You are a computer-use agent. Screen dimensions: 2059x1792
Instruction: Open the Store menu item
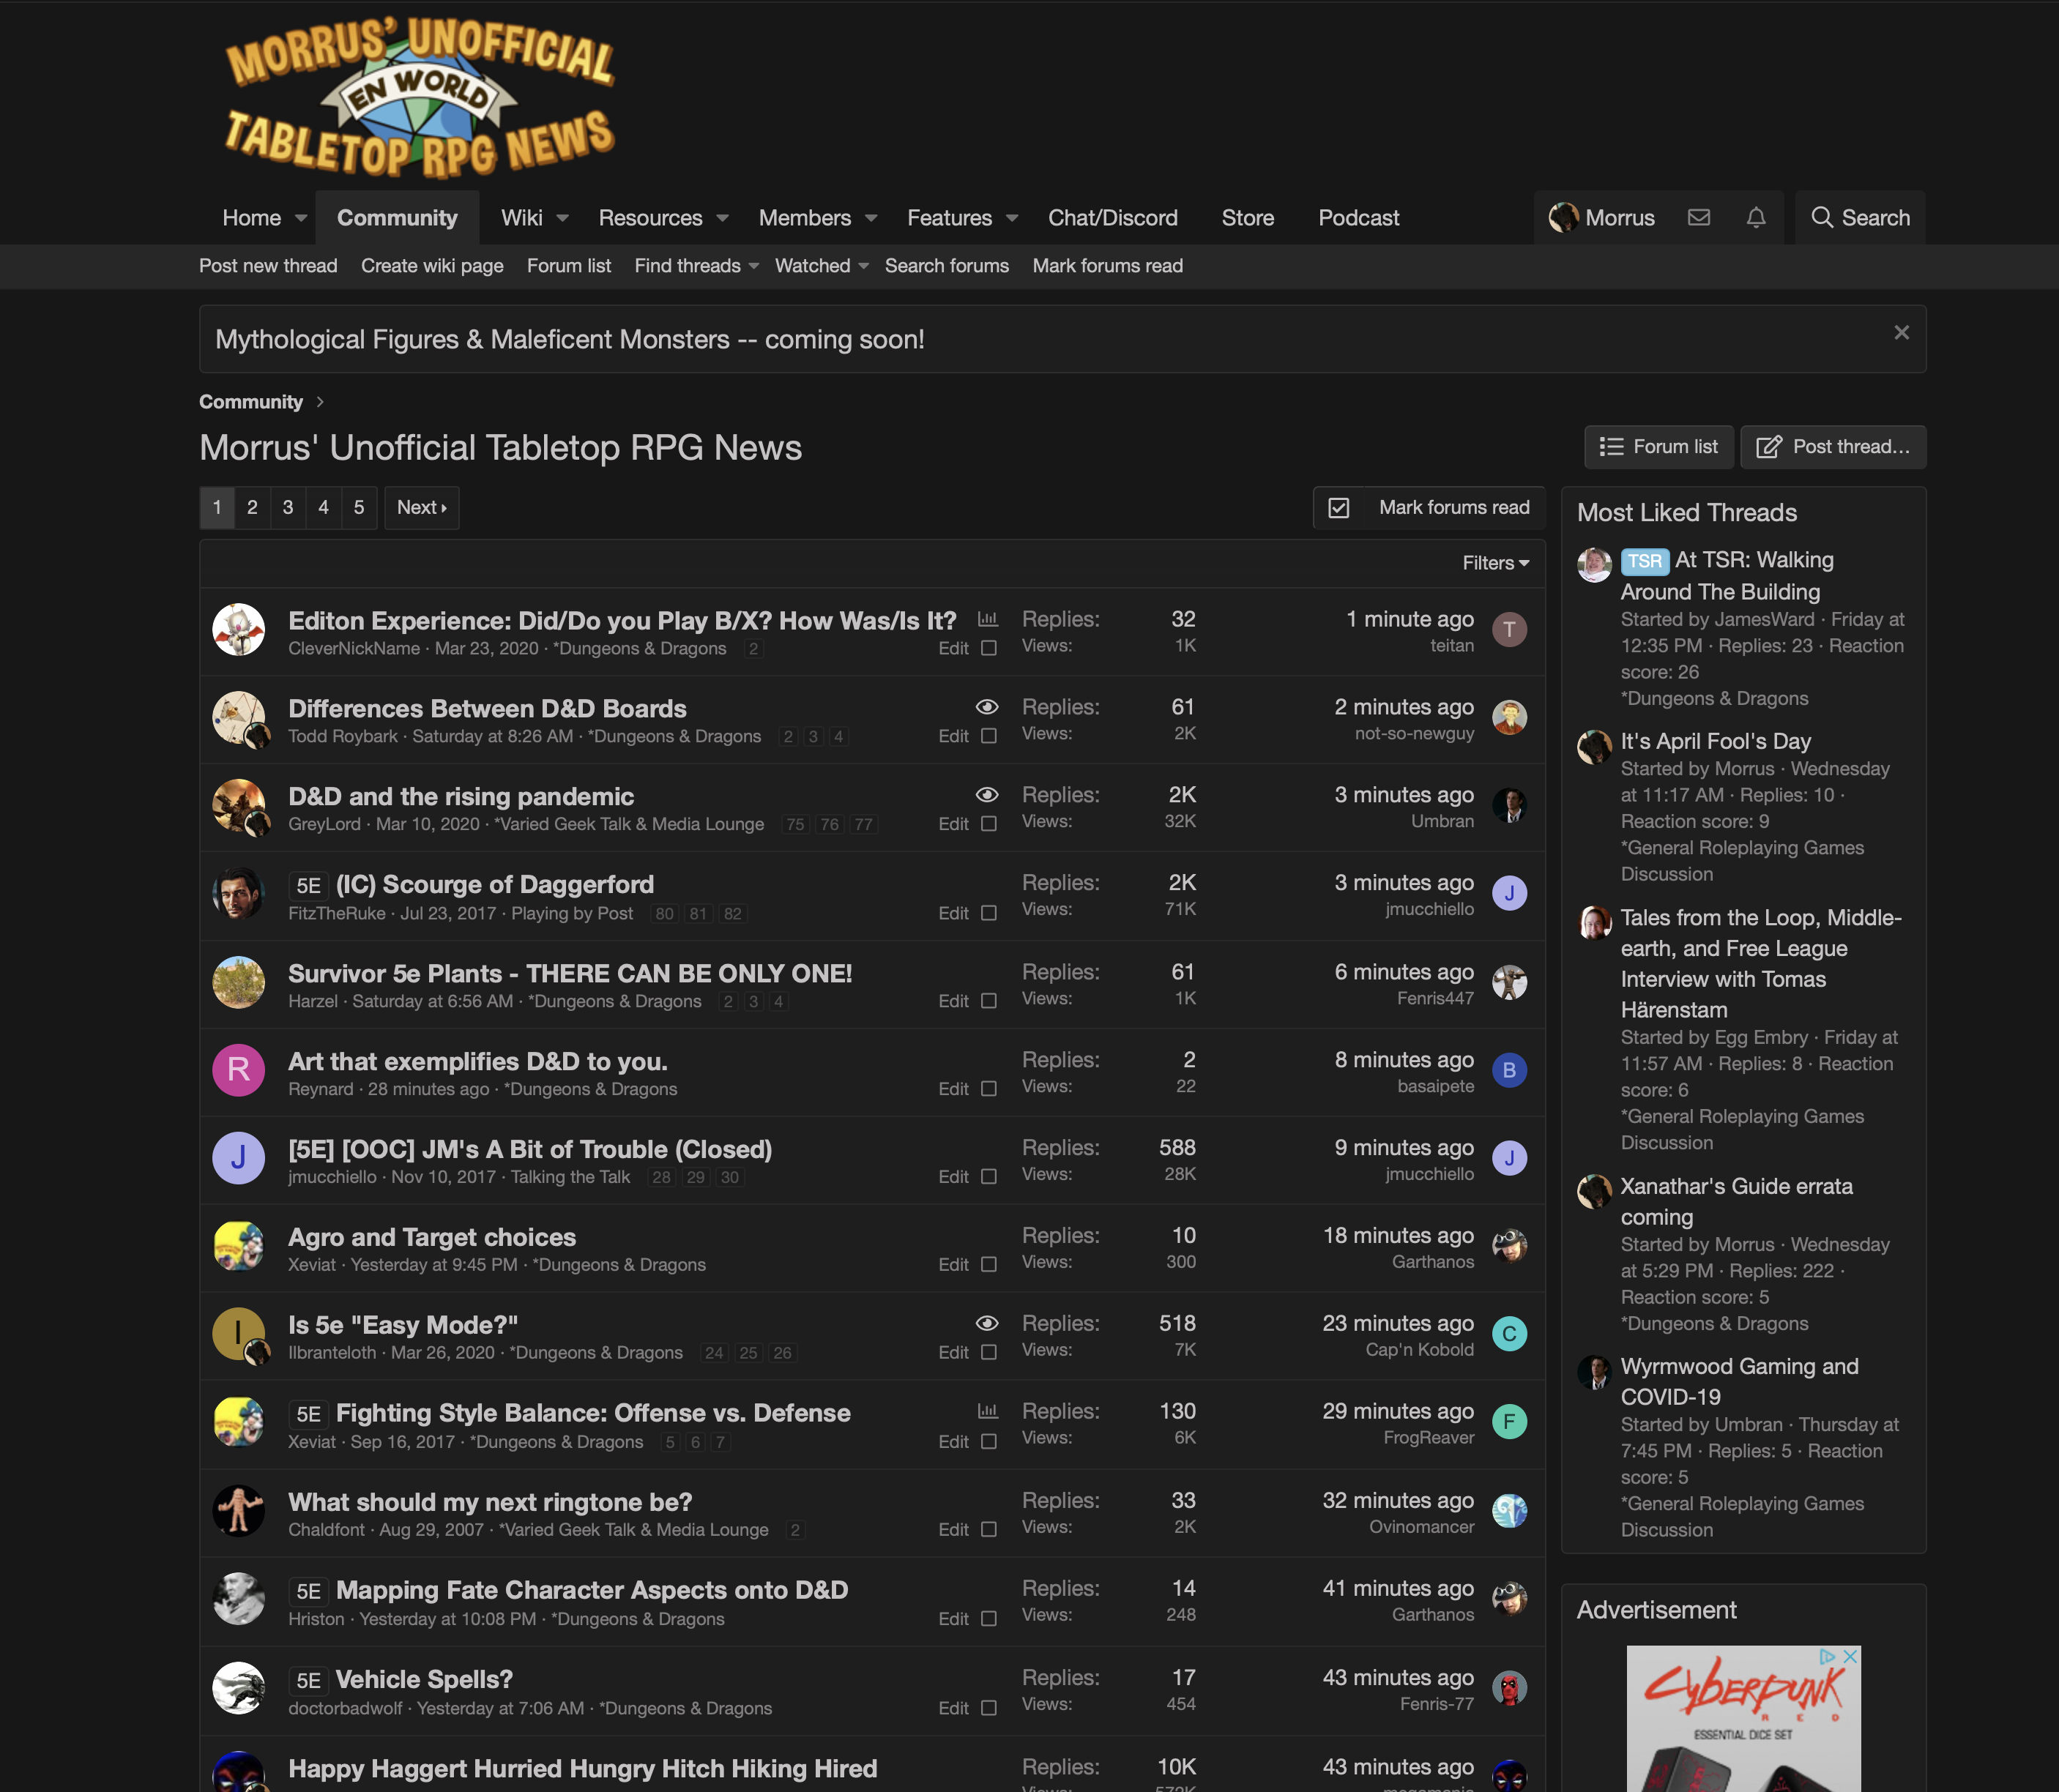tap(1247, 218)
